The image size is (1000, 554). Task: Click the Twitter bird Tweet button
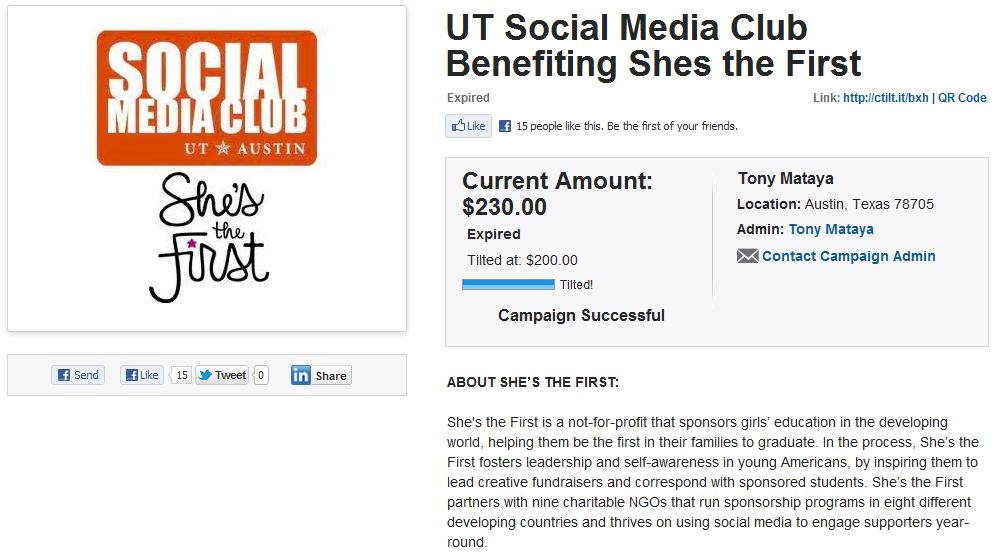(x=222, y=375)
